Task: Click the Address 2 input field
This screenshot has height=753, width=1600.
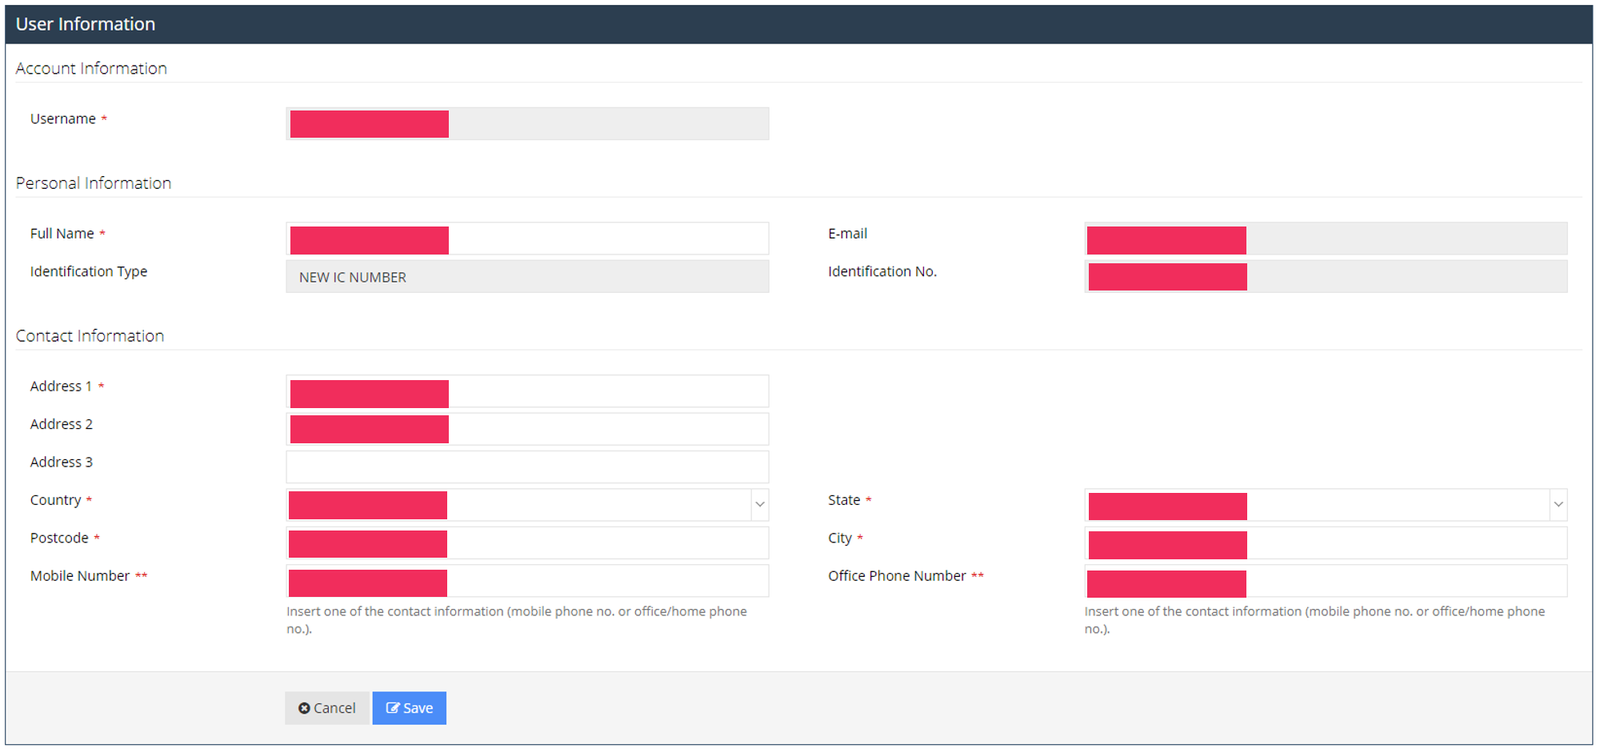Action: coord(527,430)
